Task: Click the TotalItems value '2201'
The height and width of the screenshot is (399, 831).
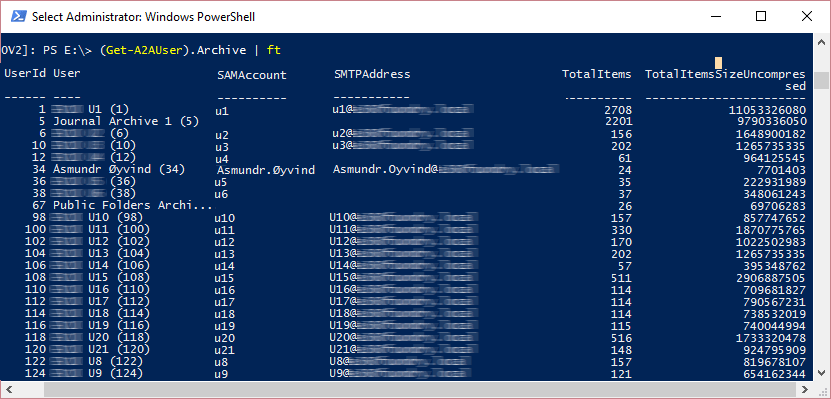Action: point(618,122)
